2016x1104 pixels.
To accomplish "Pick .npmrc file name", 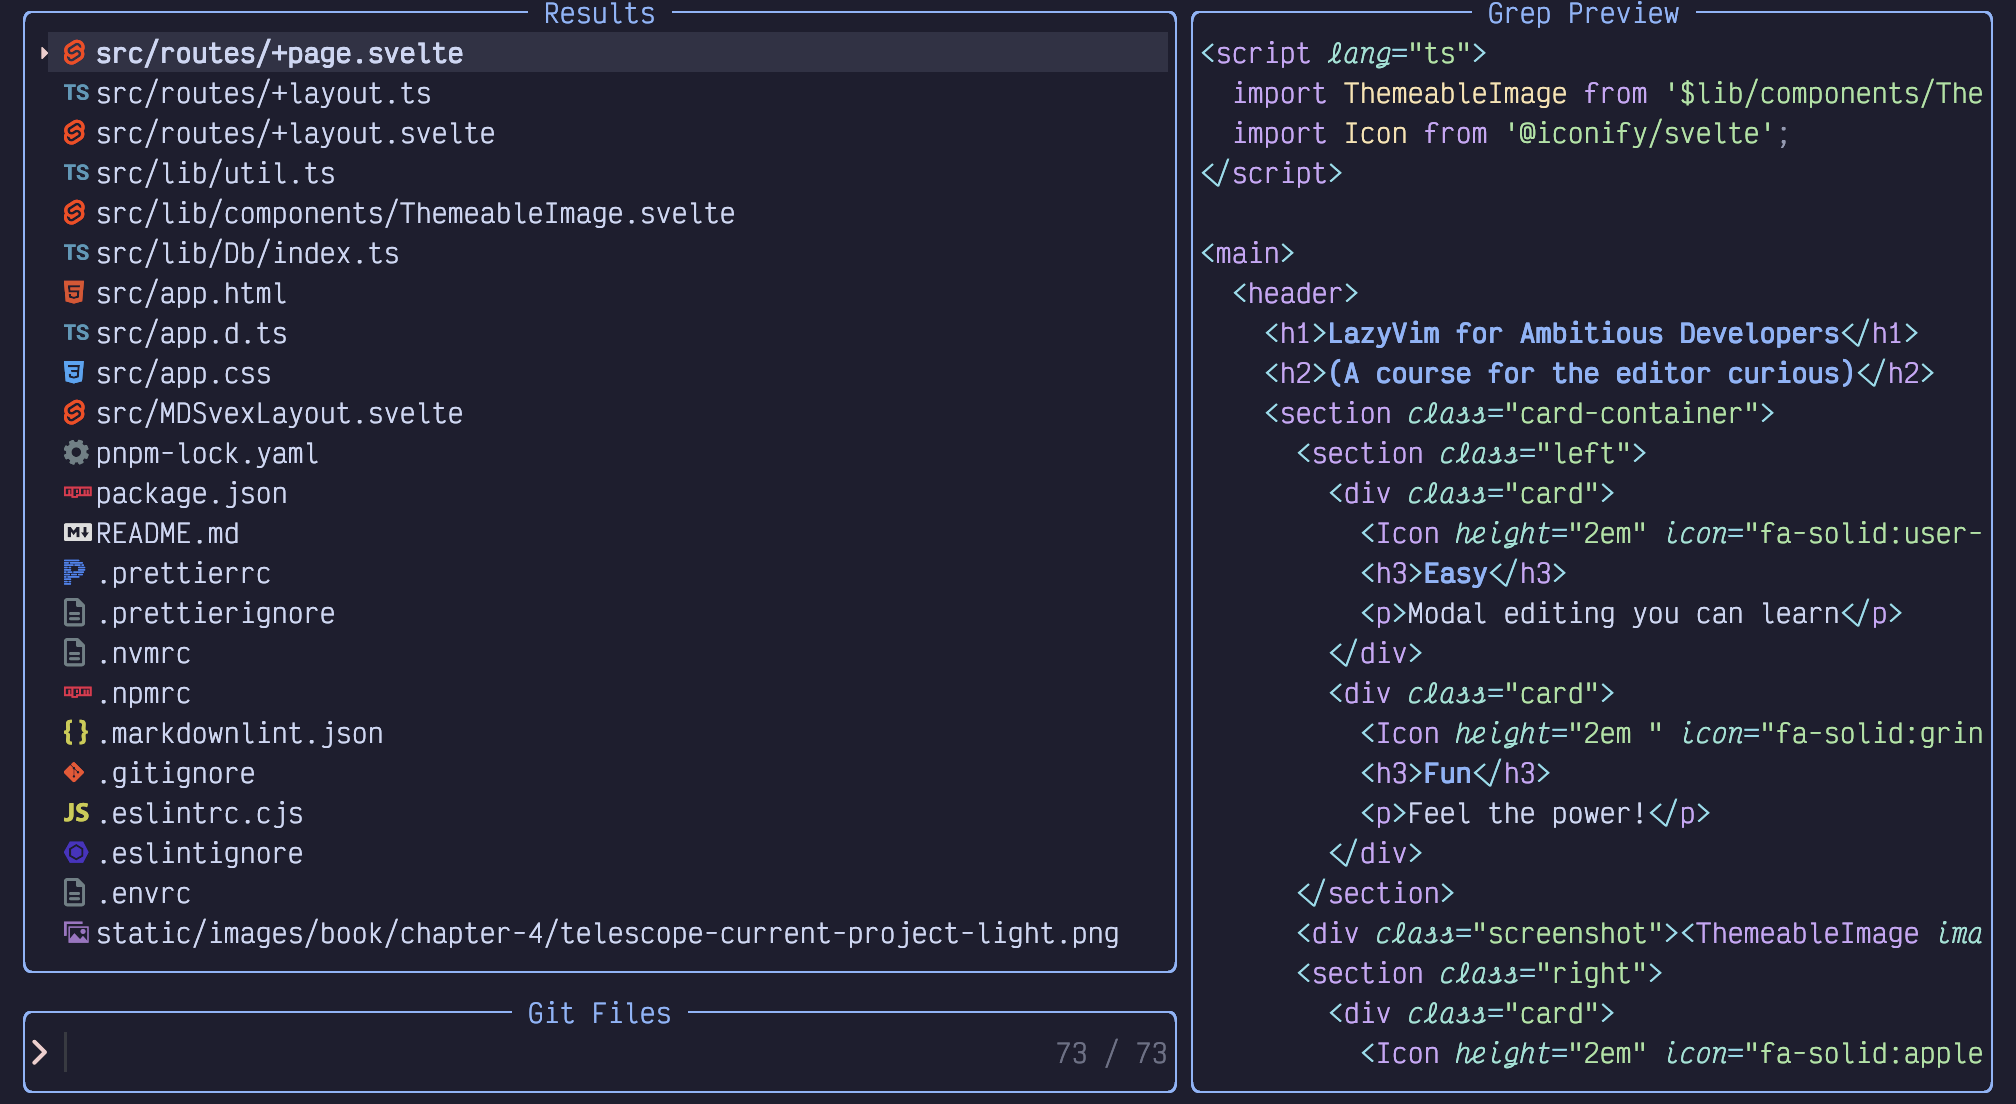I will (x=143, y=693).
